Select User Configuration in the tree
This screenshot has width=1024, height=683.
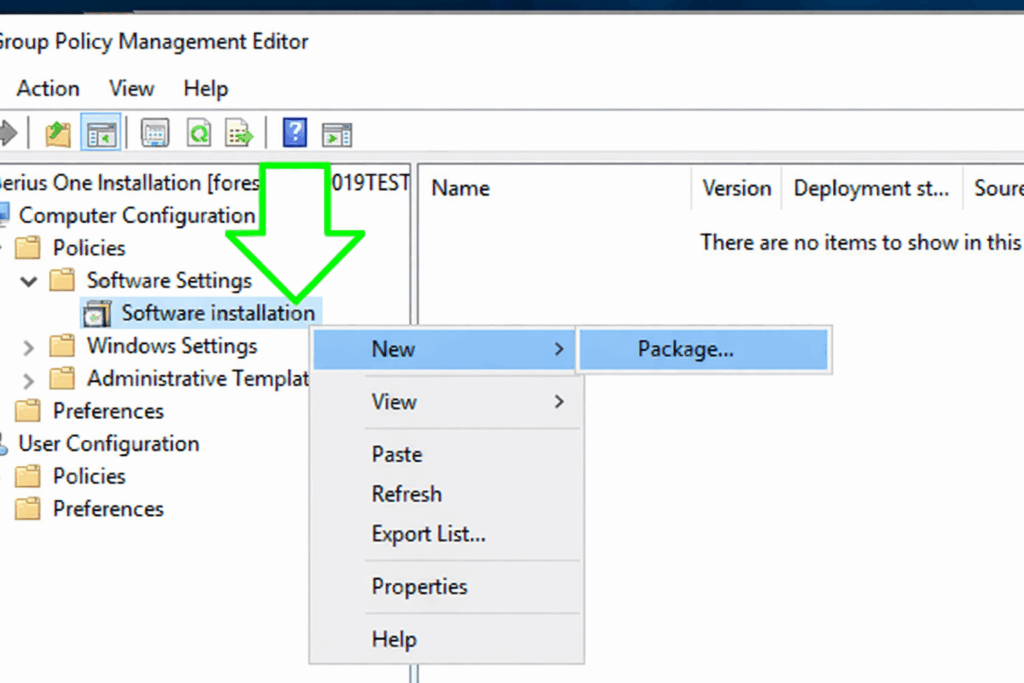(x=108, y=444)
